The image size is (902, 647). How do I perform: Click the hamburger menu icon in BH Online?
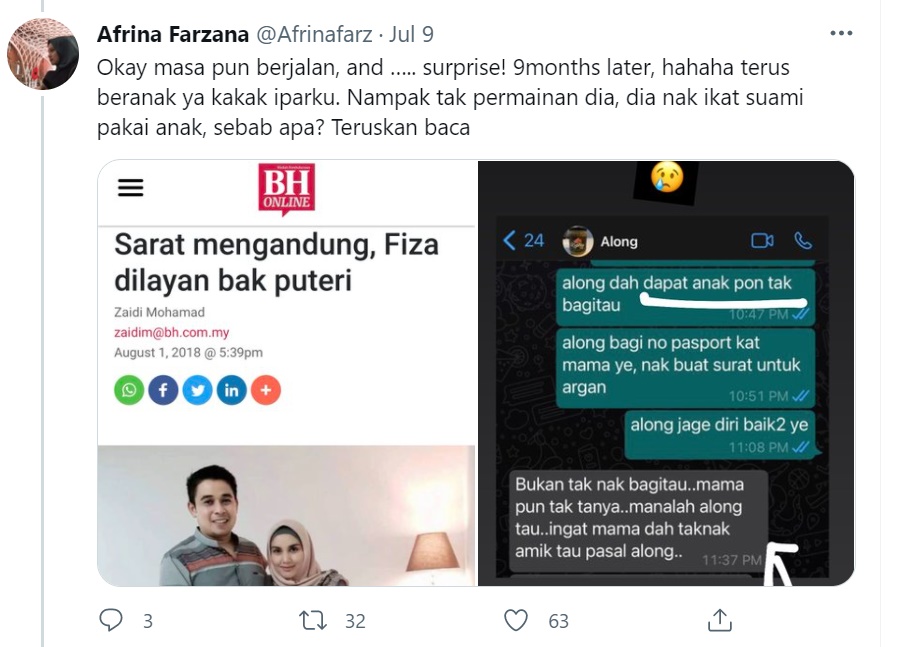[131, 187]
